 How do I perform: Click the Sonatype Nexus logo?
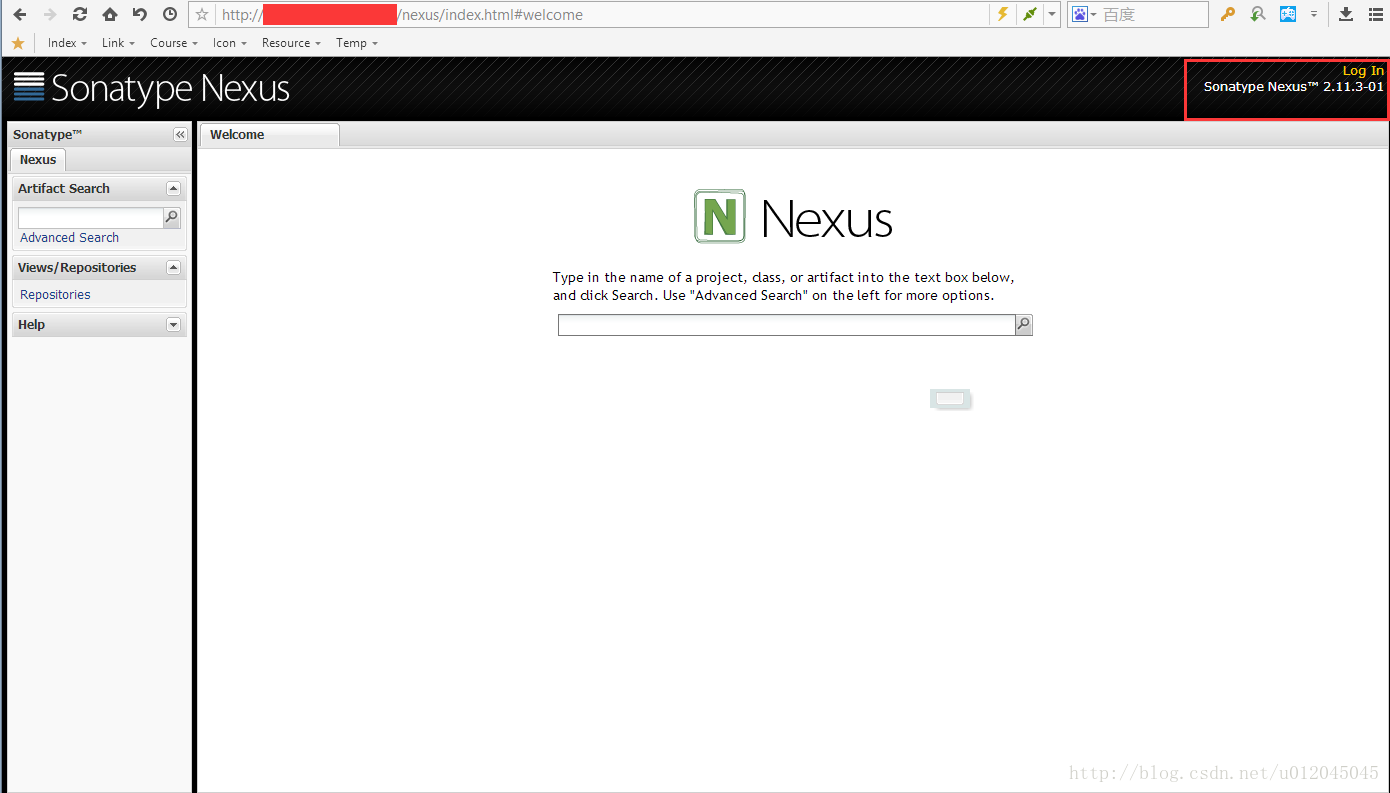(x=152, y=88)
